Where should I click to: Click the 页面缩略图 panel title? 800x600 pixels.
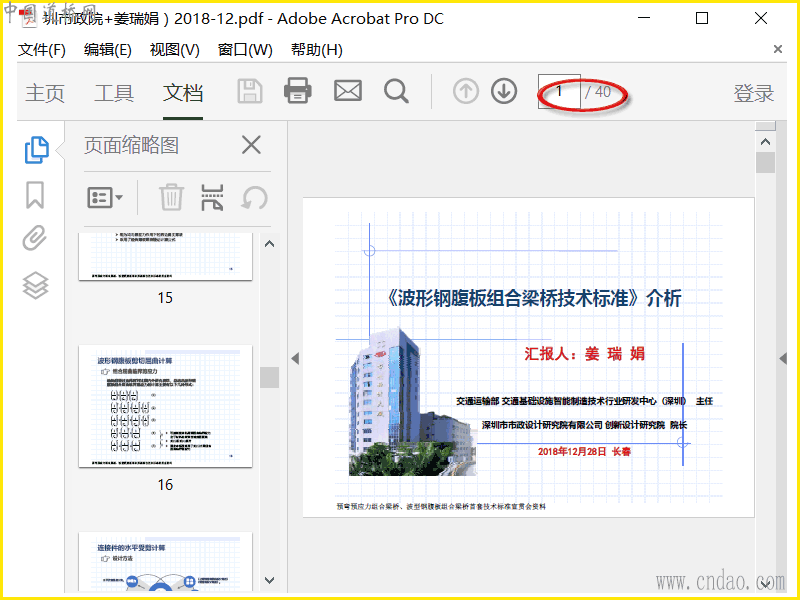131,145
